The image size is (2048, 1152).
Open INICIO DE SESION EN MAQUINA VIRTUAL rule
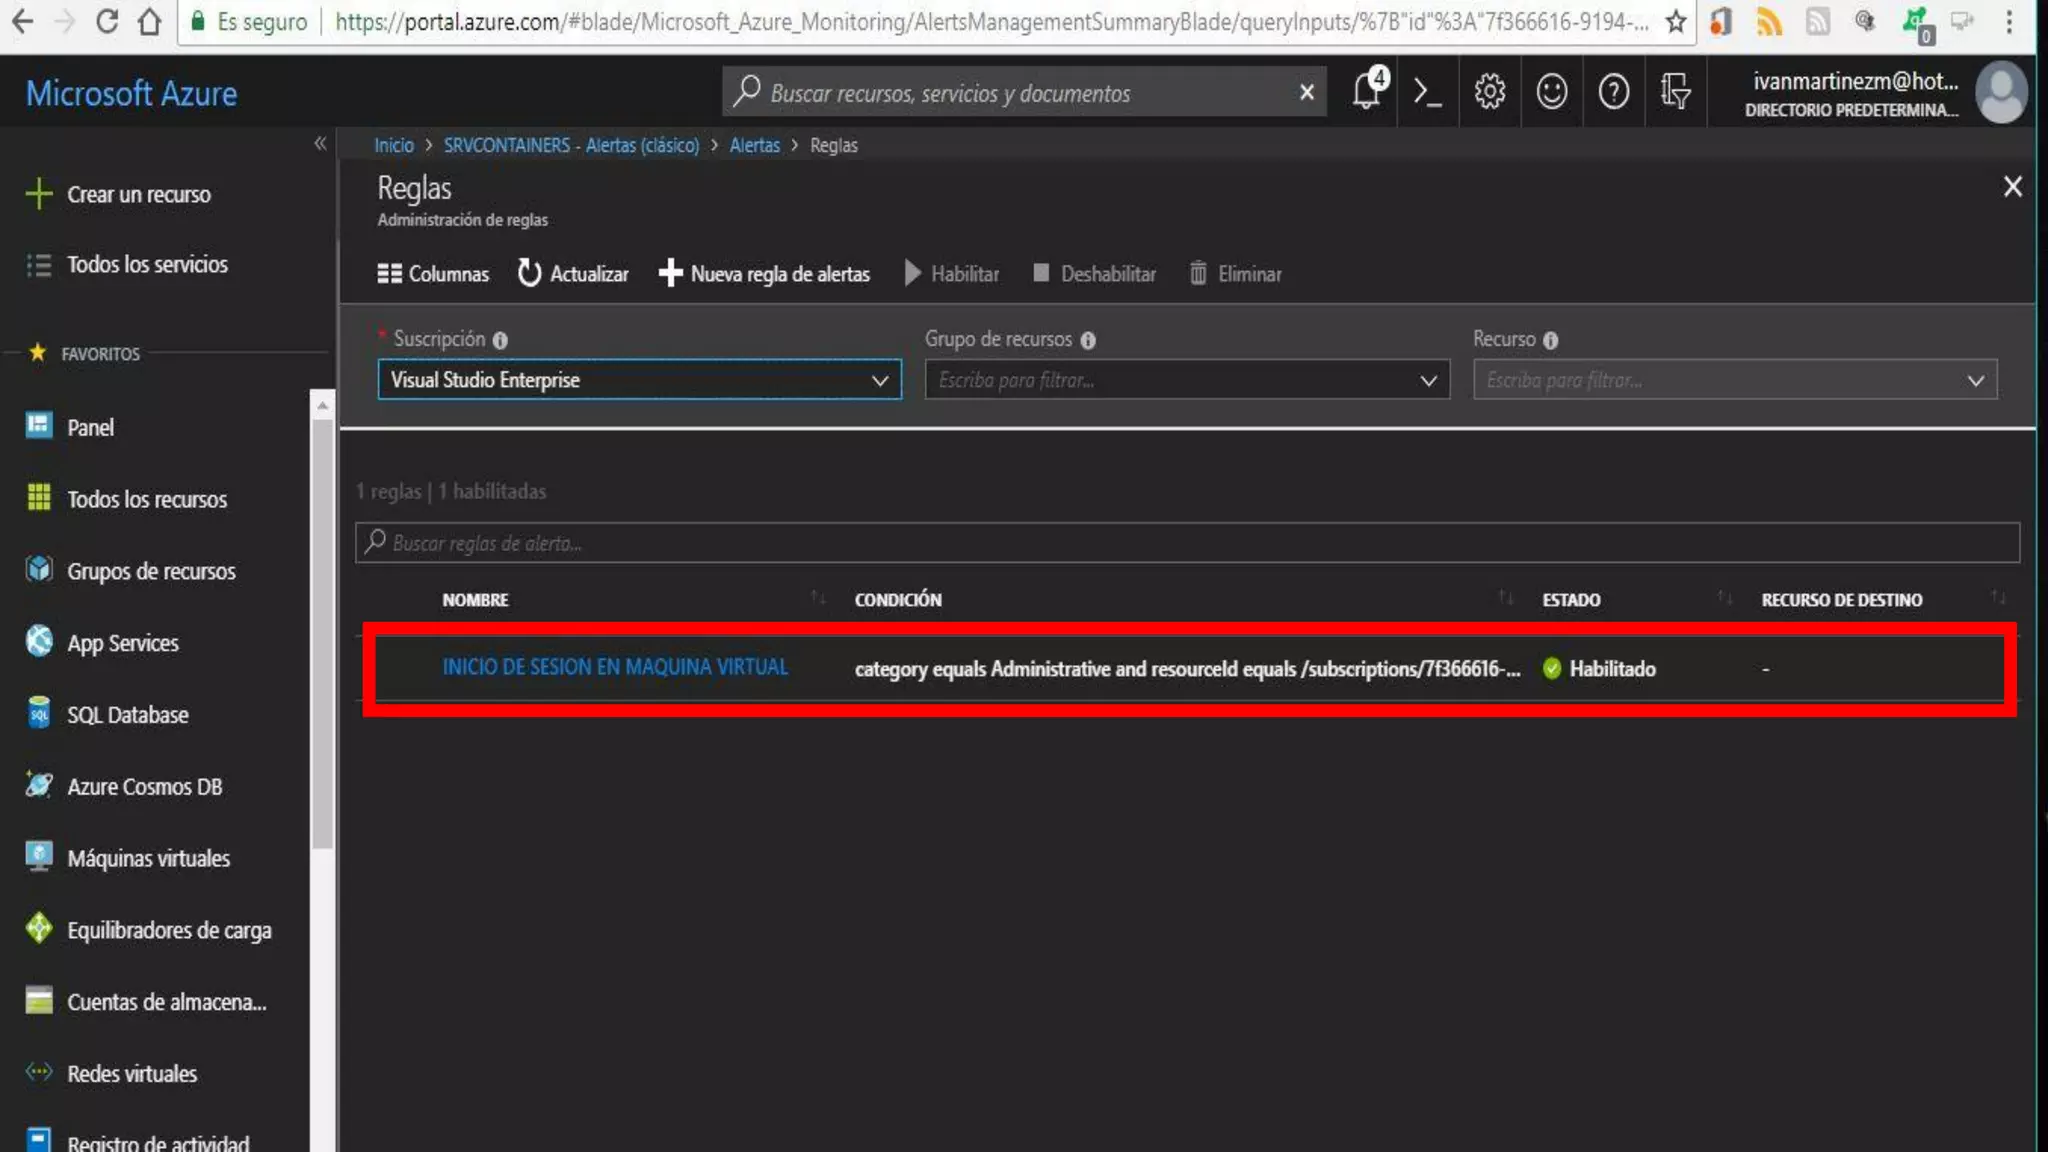[x=615, y=667]
